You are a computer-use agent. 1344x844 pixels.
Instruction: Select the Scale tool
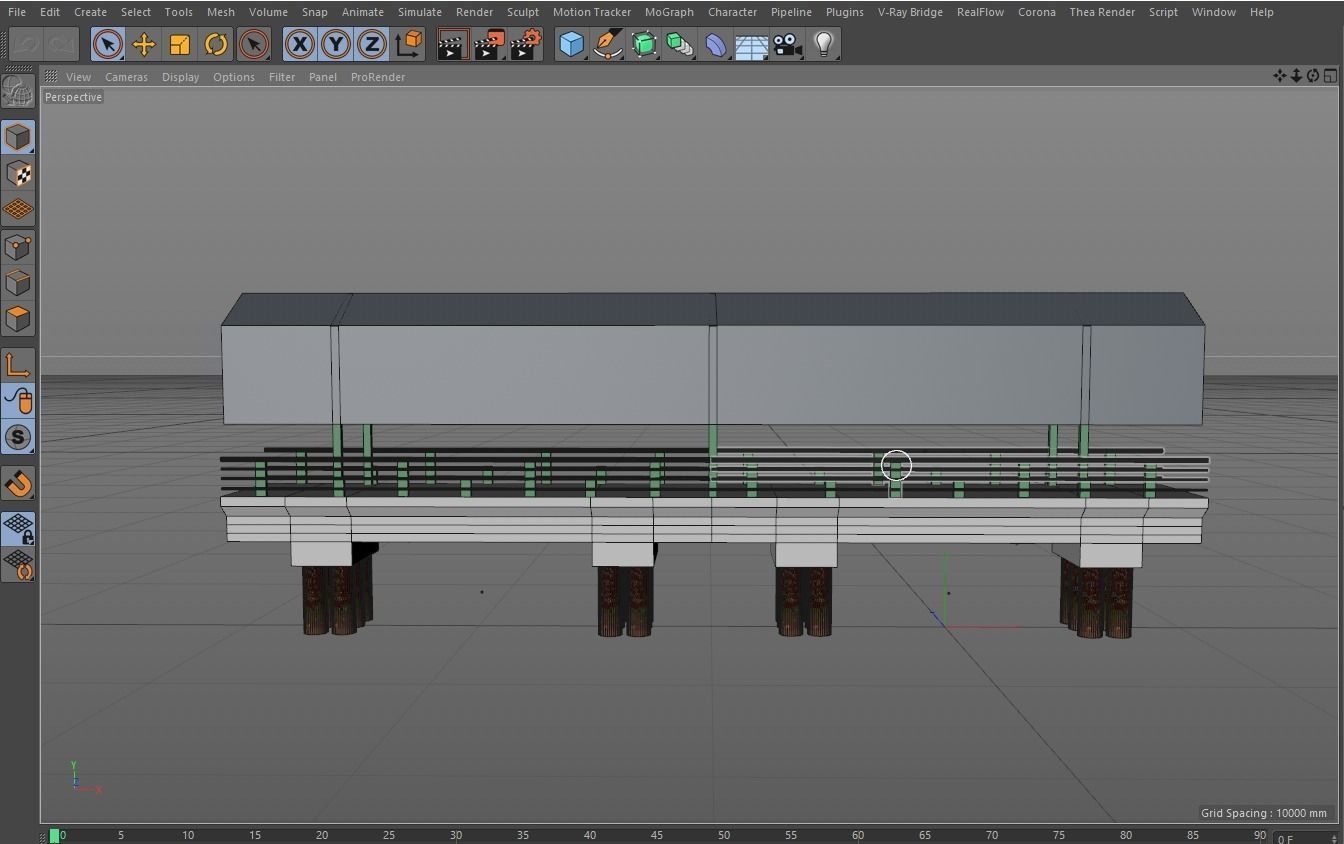tap(180, 44)
